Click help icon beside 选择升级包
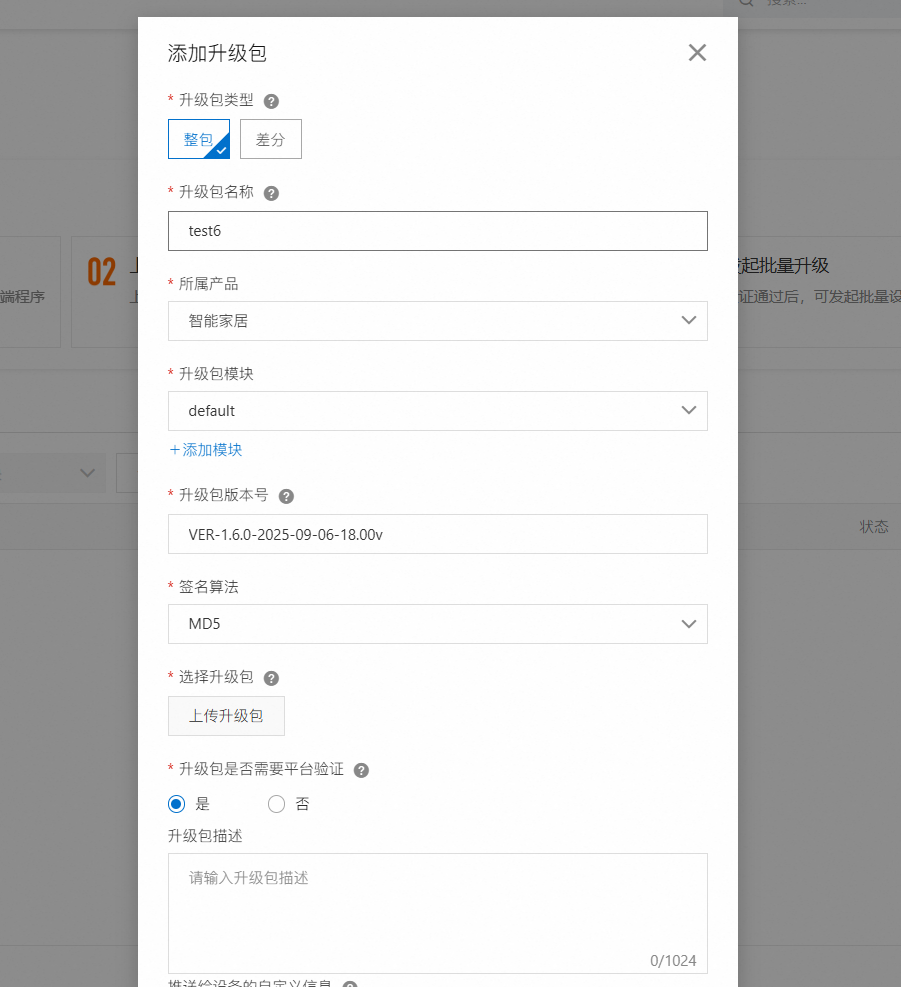Image resolution: width=901 pixels, height=987 pixels. pos(271,678)
